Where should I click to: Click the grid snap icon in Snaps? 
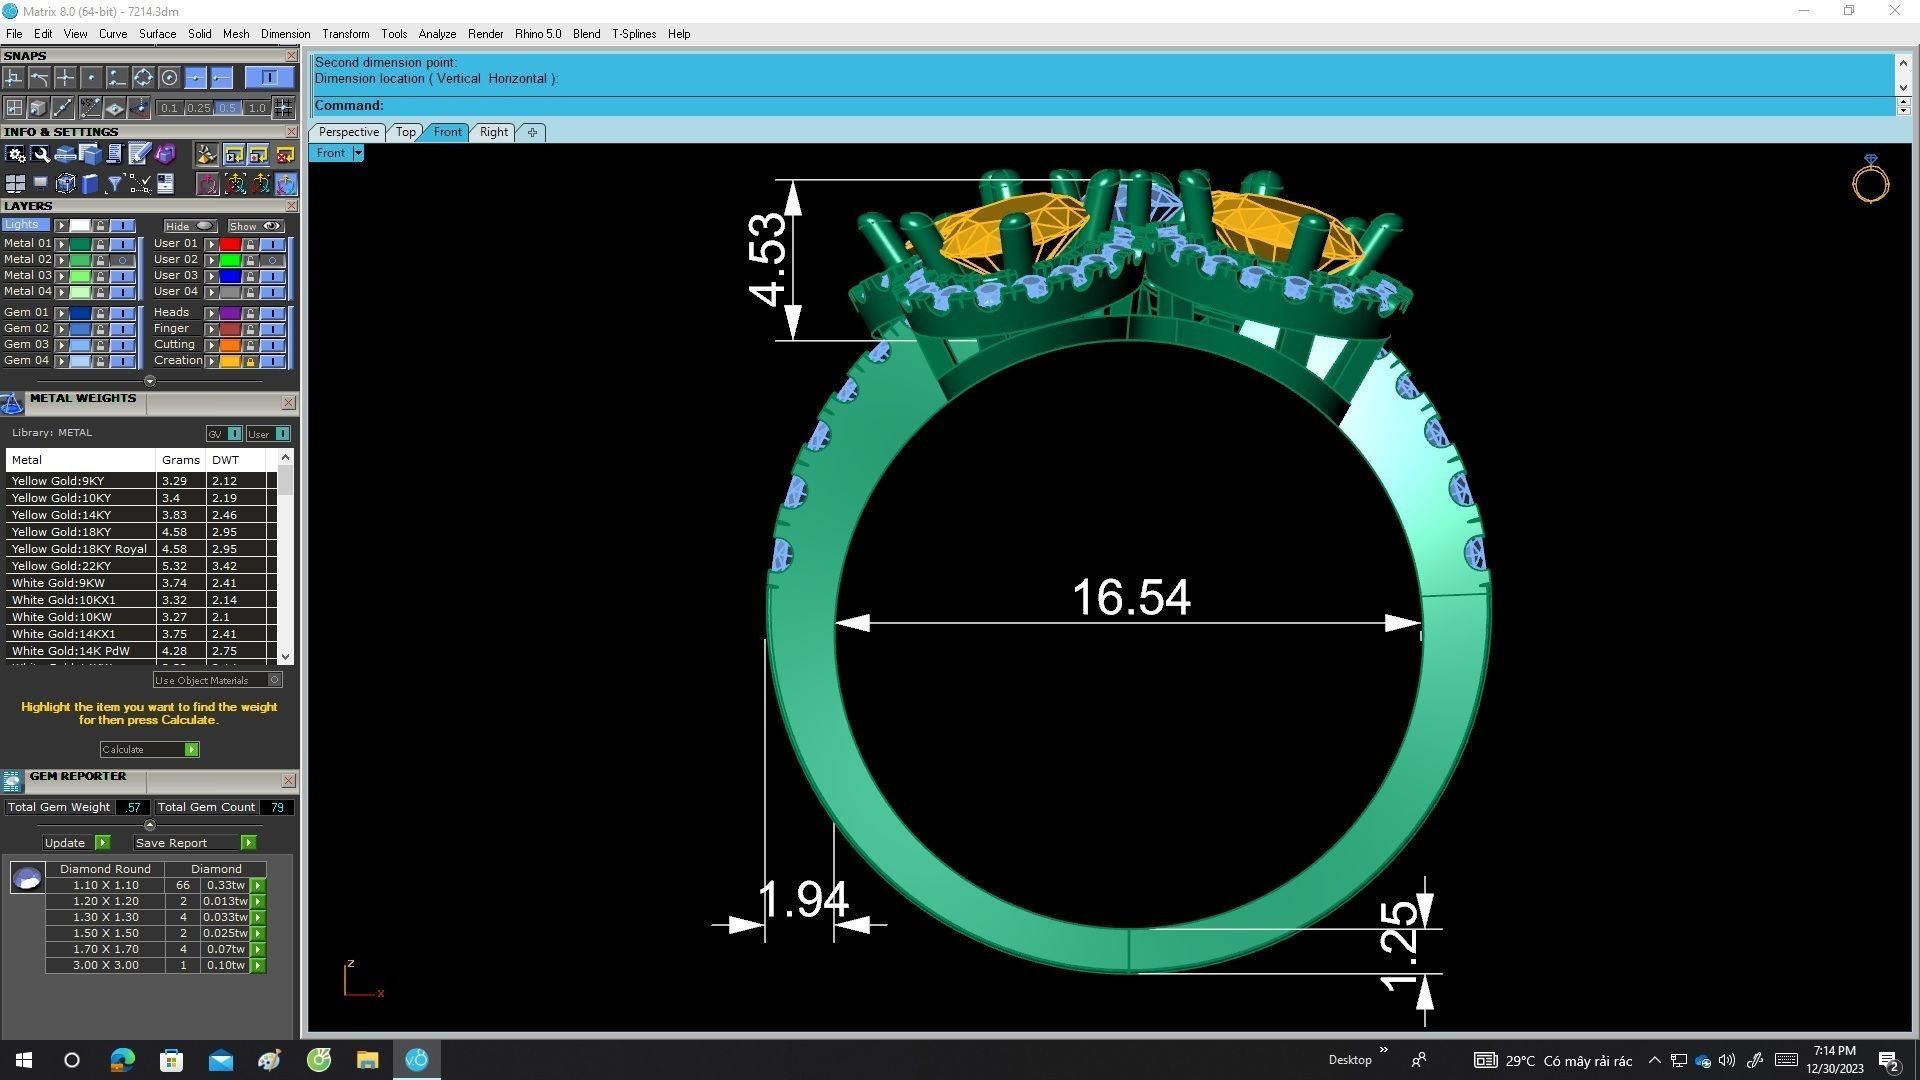[x=283, y=107]
